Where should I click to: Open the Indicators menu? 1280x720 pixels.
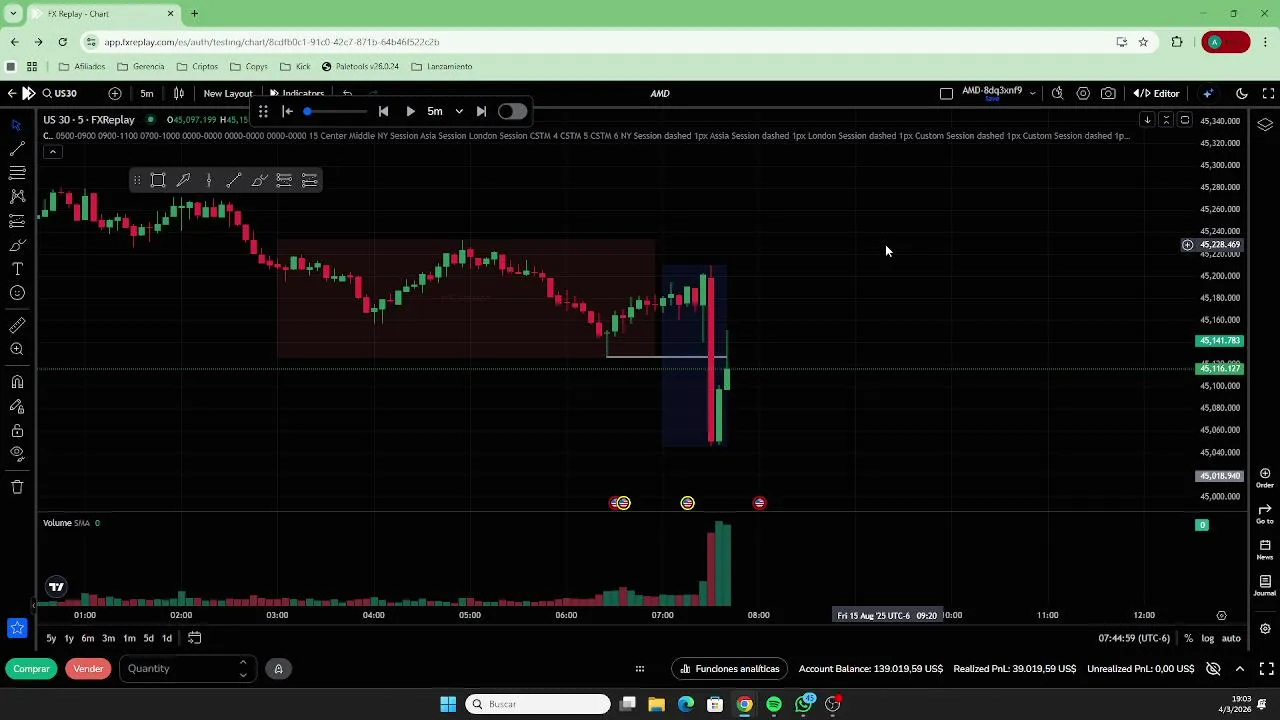click(297, 93)
